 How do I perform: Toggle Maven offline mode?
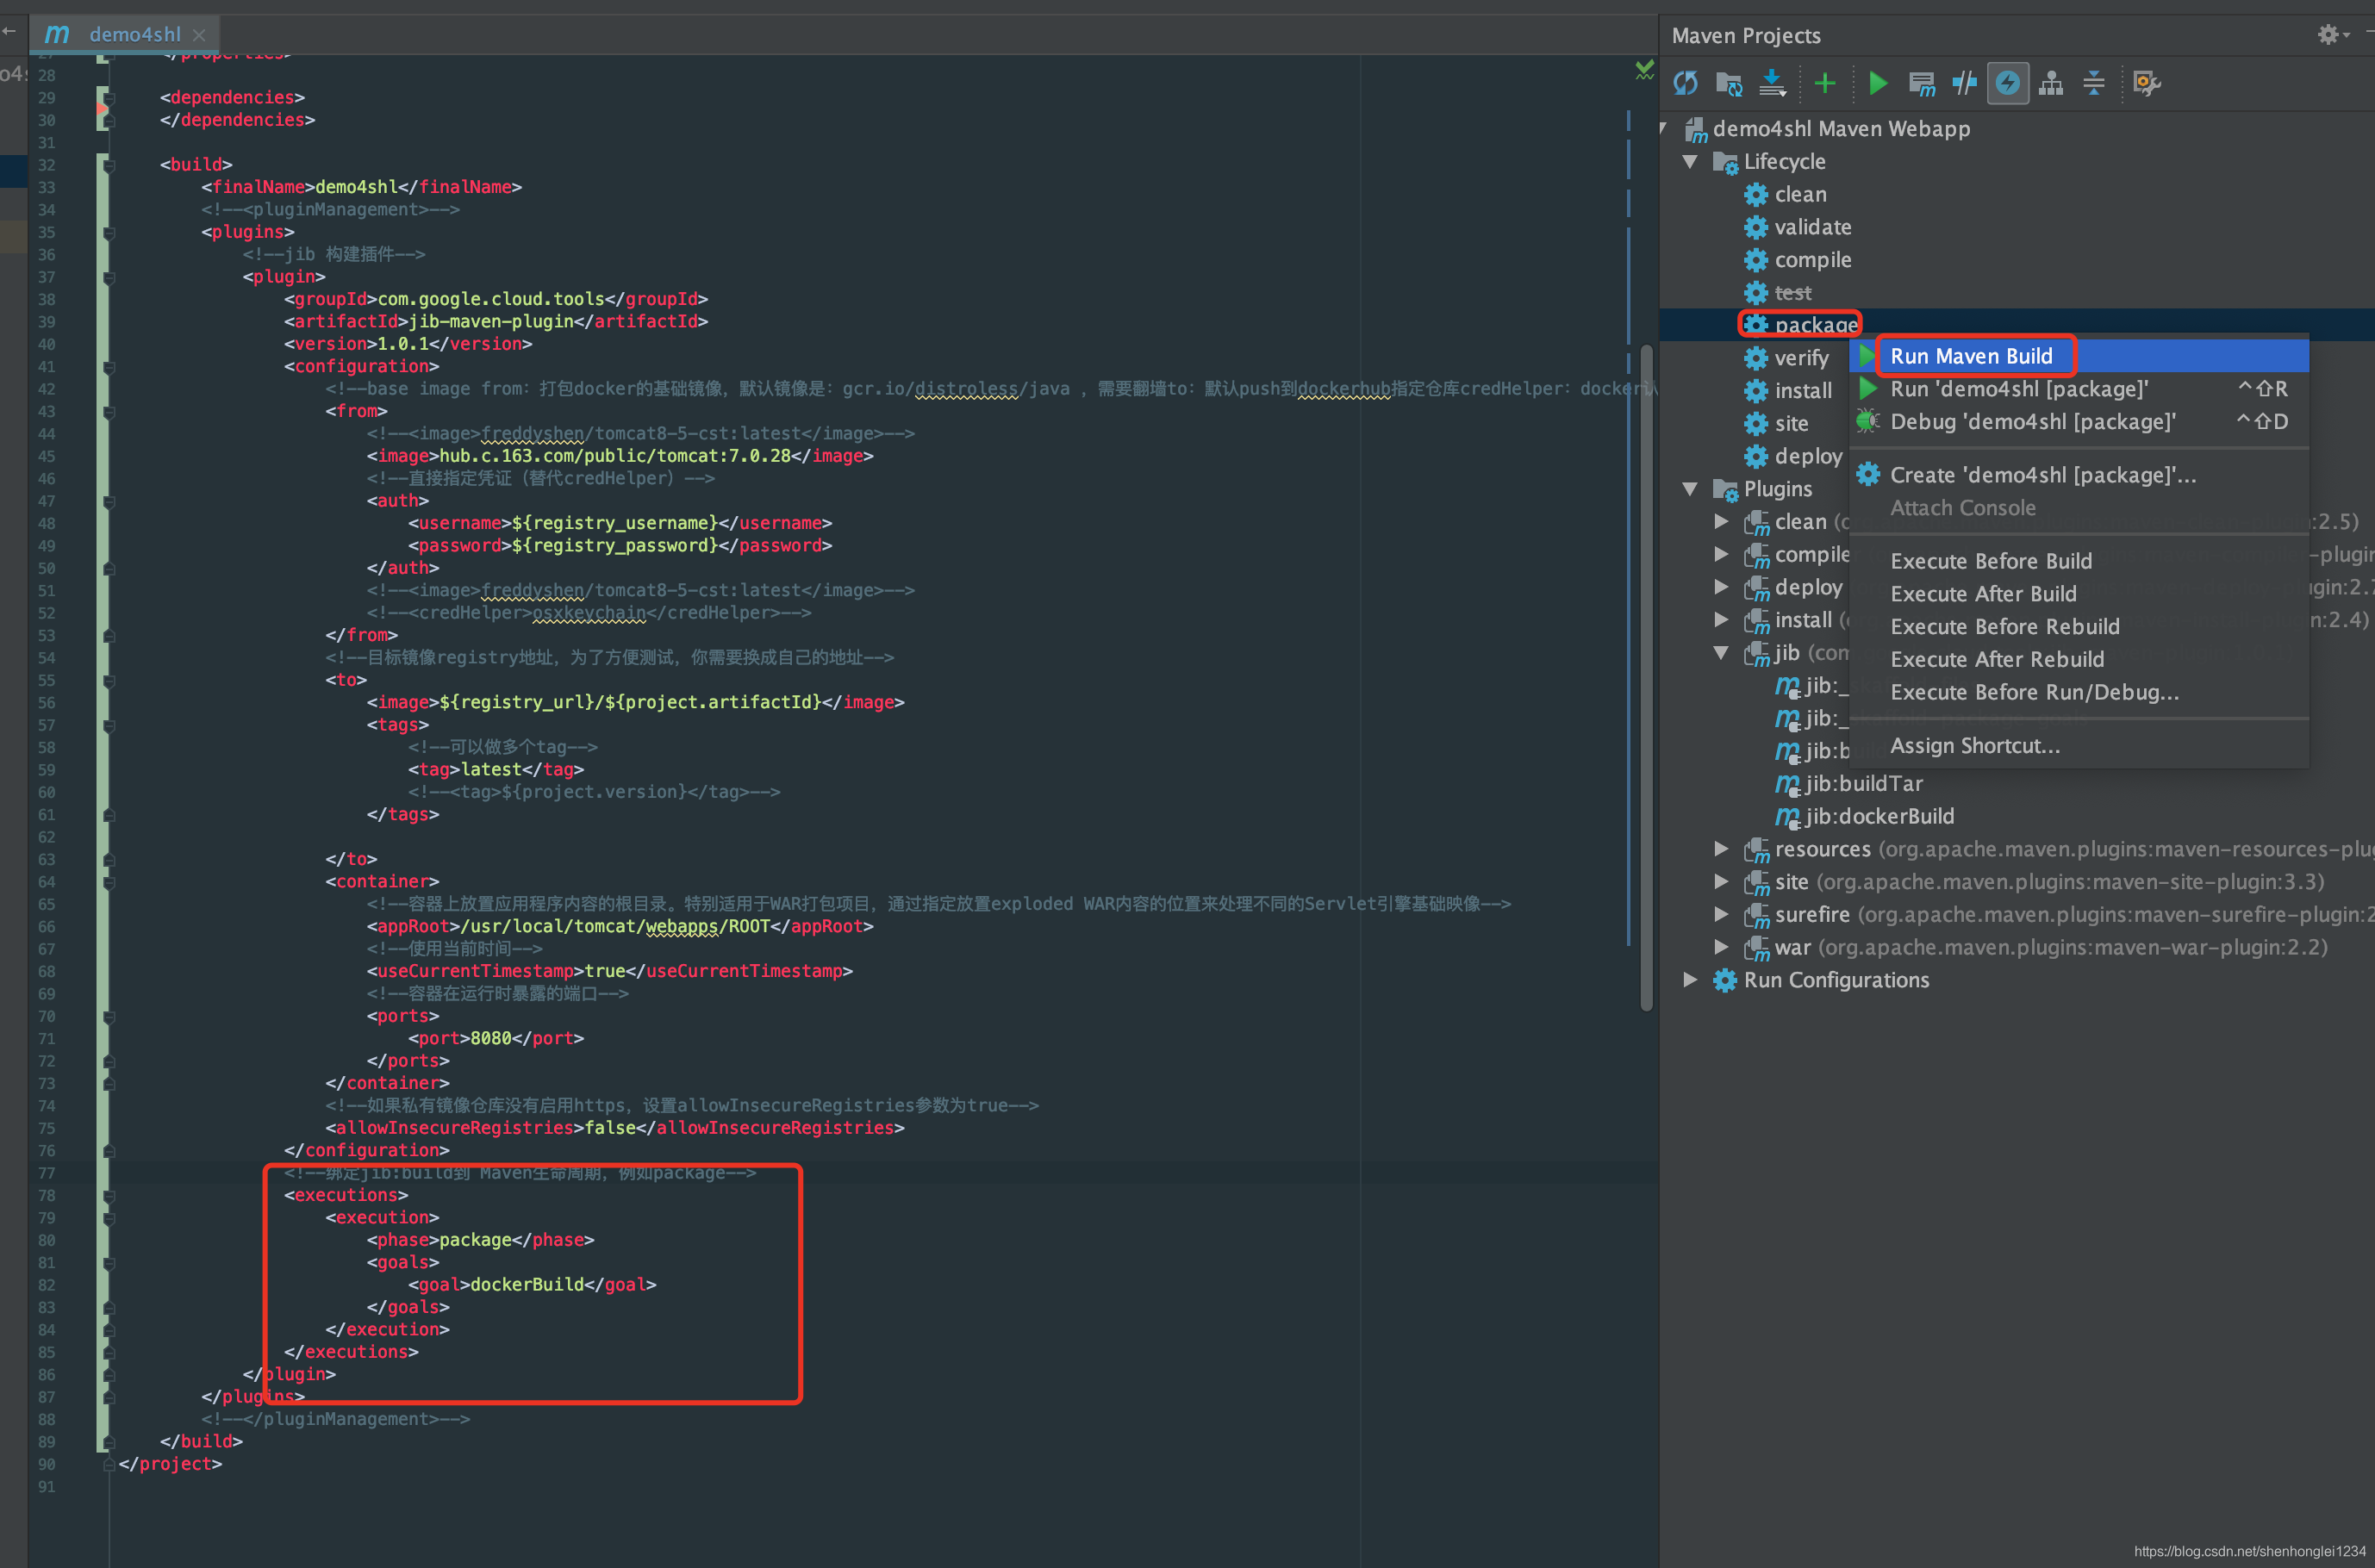1964,83
